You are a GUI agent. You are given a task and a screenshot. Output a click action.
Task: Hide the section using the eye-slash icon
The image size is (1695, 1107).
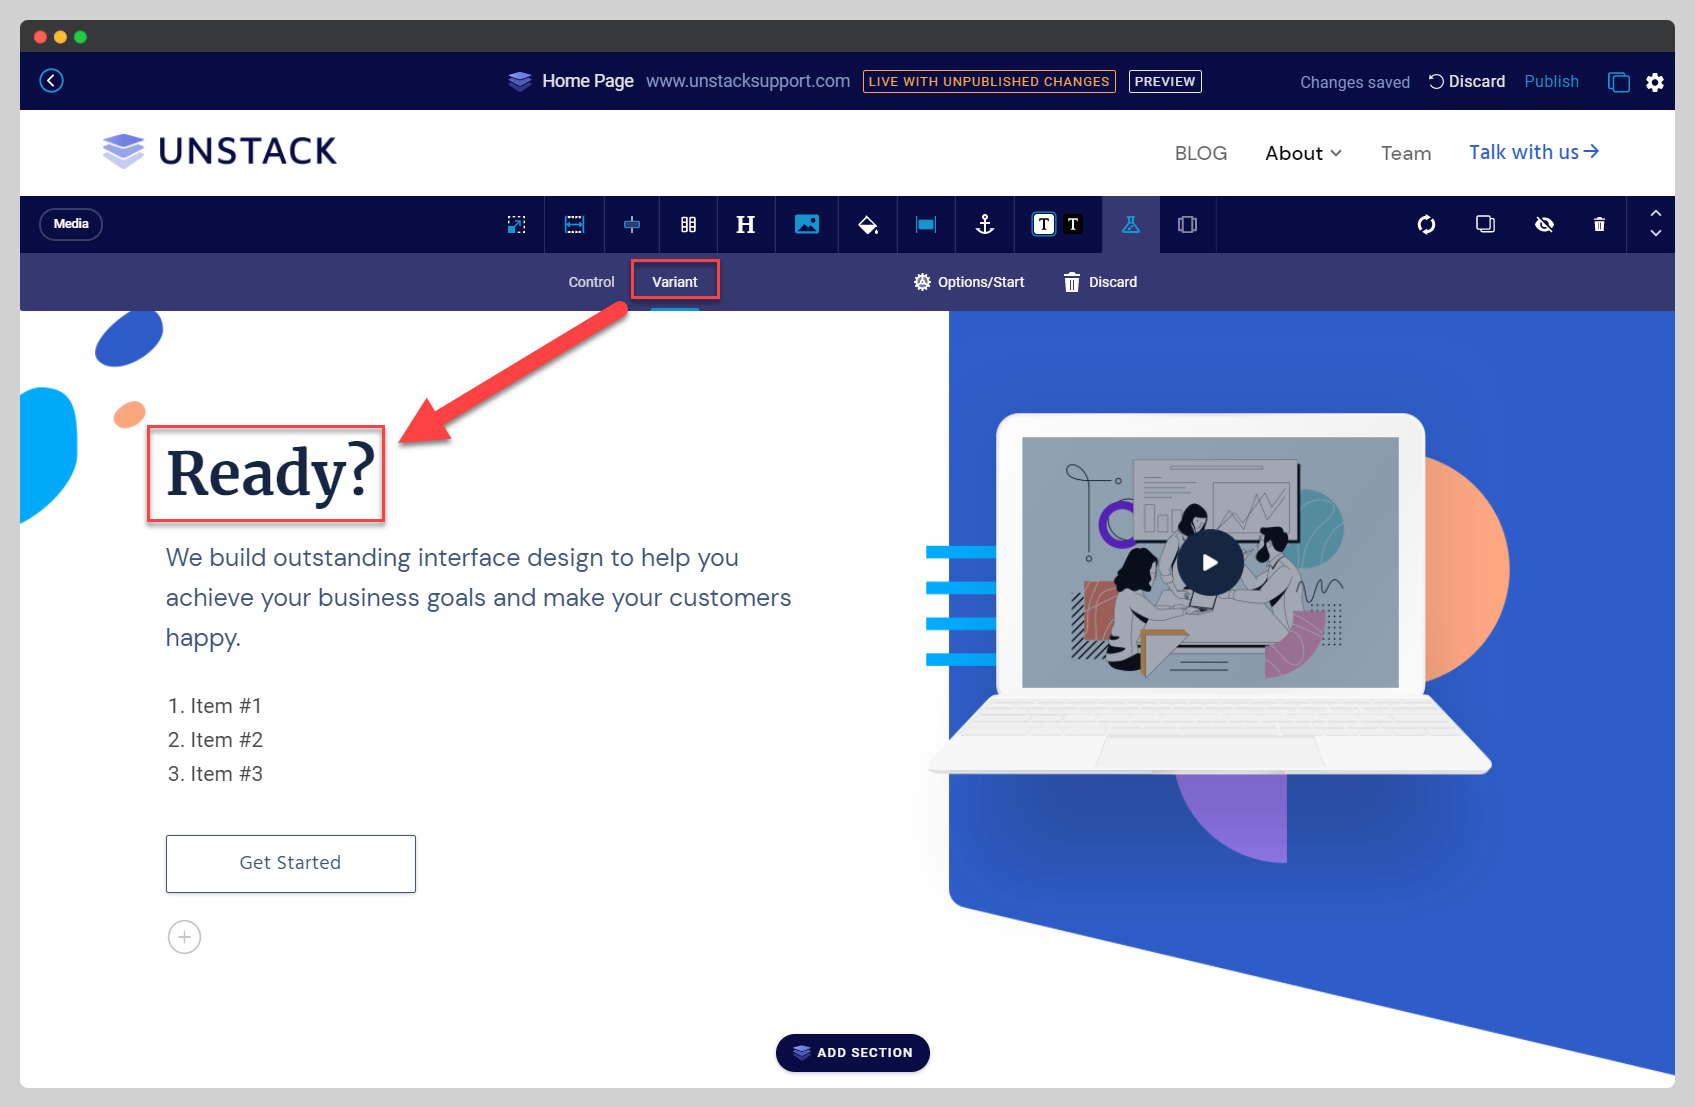(x=1545, y=224)
